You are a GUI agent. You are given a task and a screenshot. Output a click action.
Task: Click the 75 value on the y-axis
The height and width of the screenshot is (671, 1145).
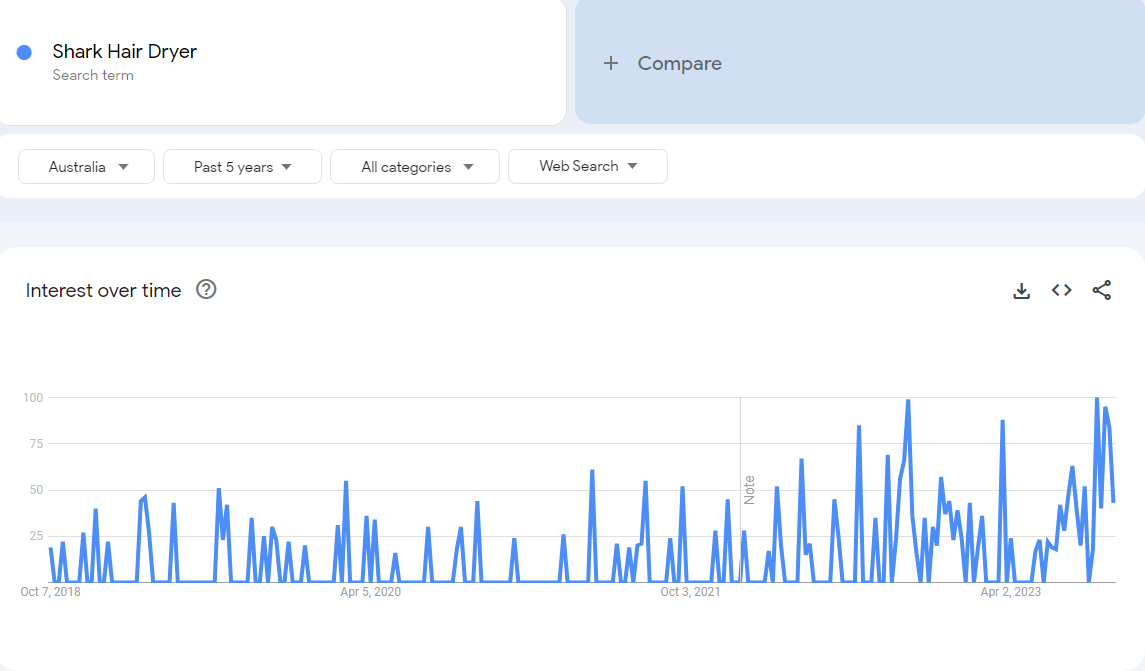click(36, 444)
